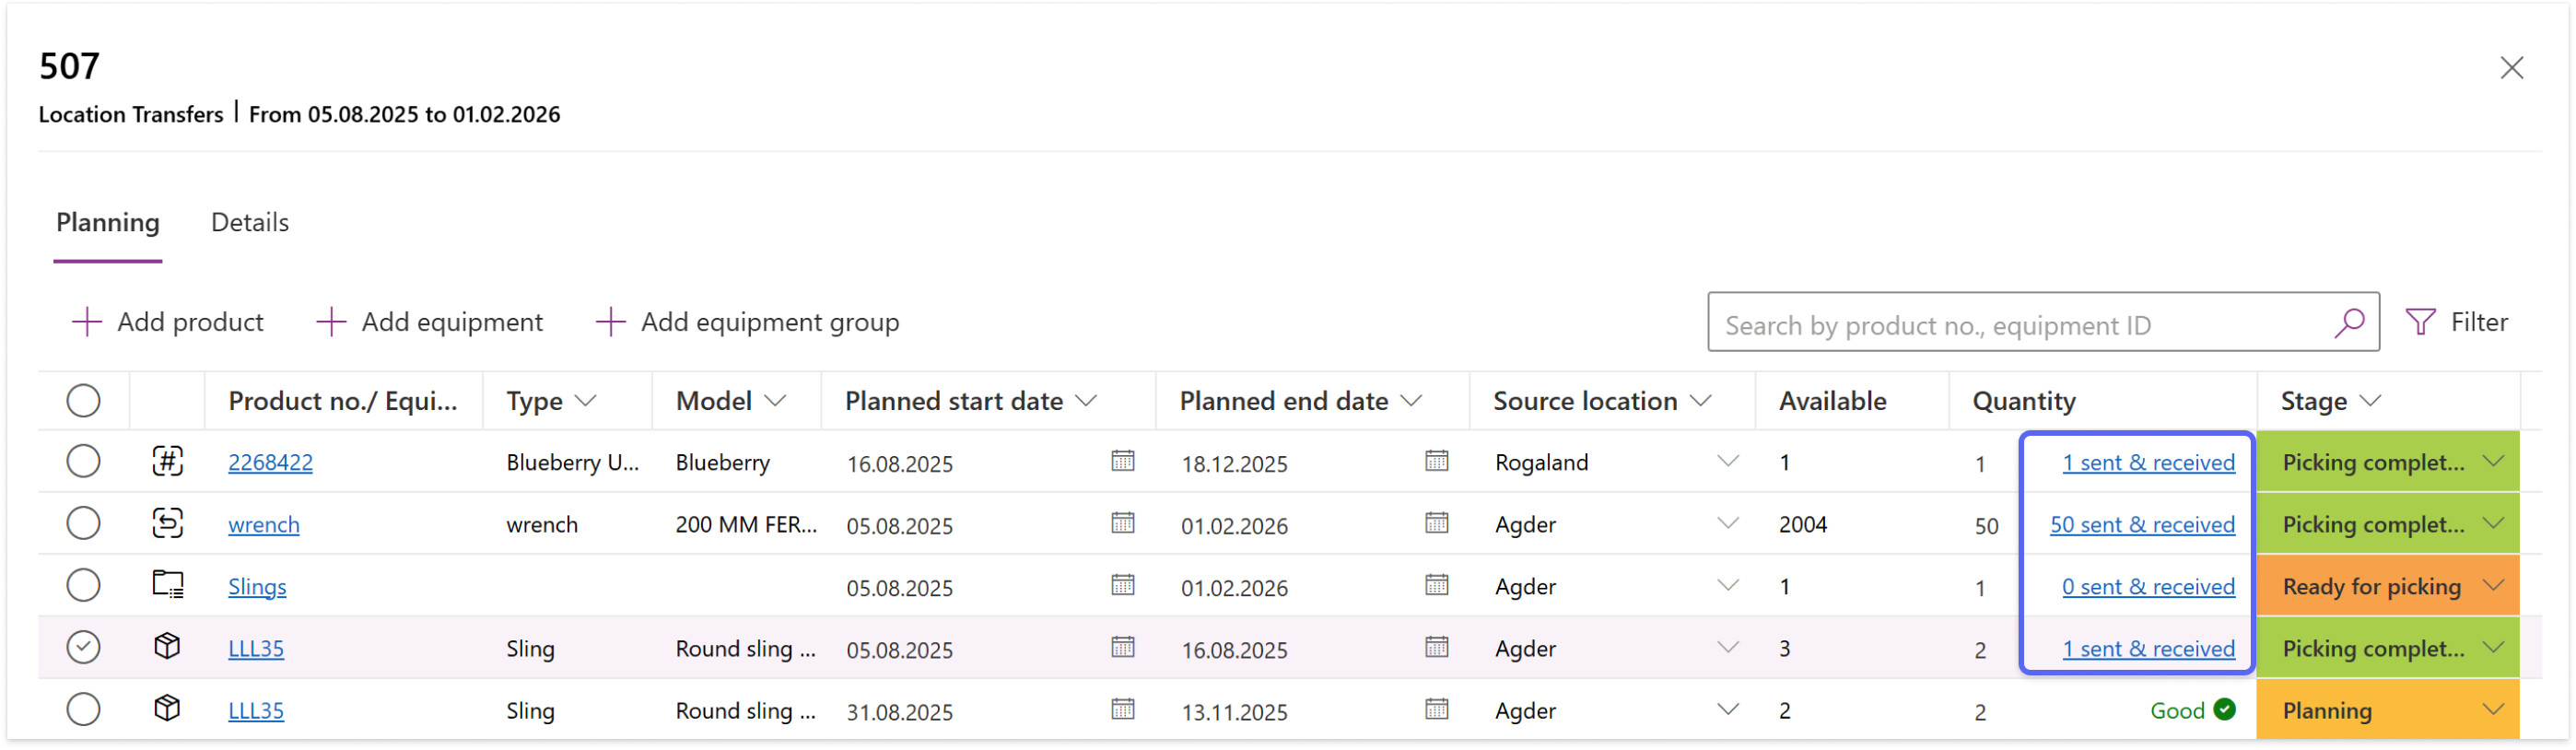Open calendar picker for end date 13.11.2025
Screen dimensions: 2576x750
[1436, 709]
